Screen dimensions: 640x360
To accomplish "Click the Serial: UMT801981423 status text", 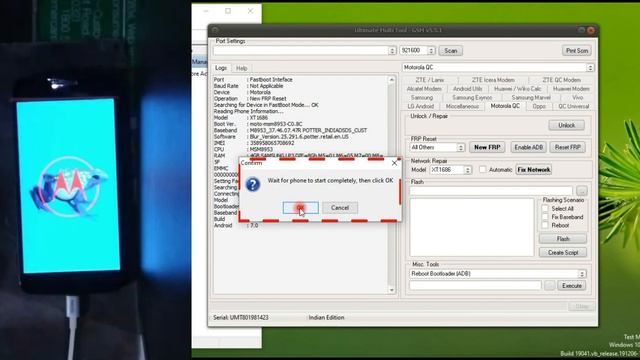I will 241,318.
